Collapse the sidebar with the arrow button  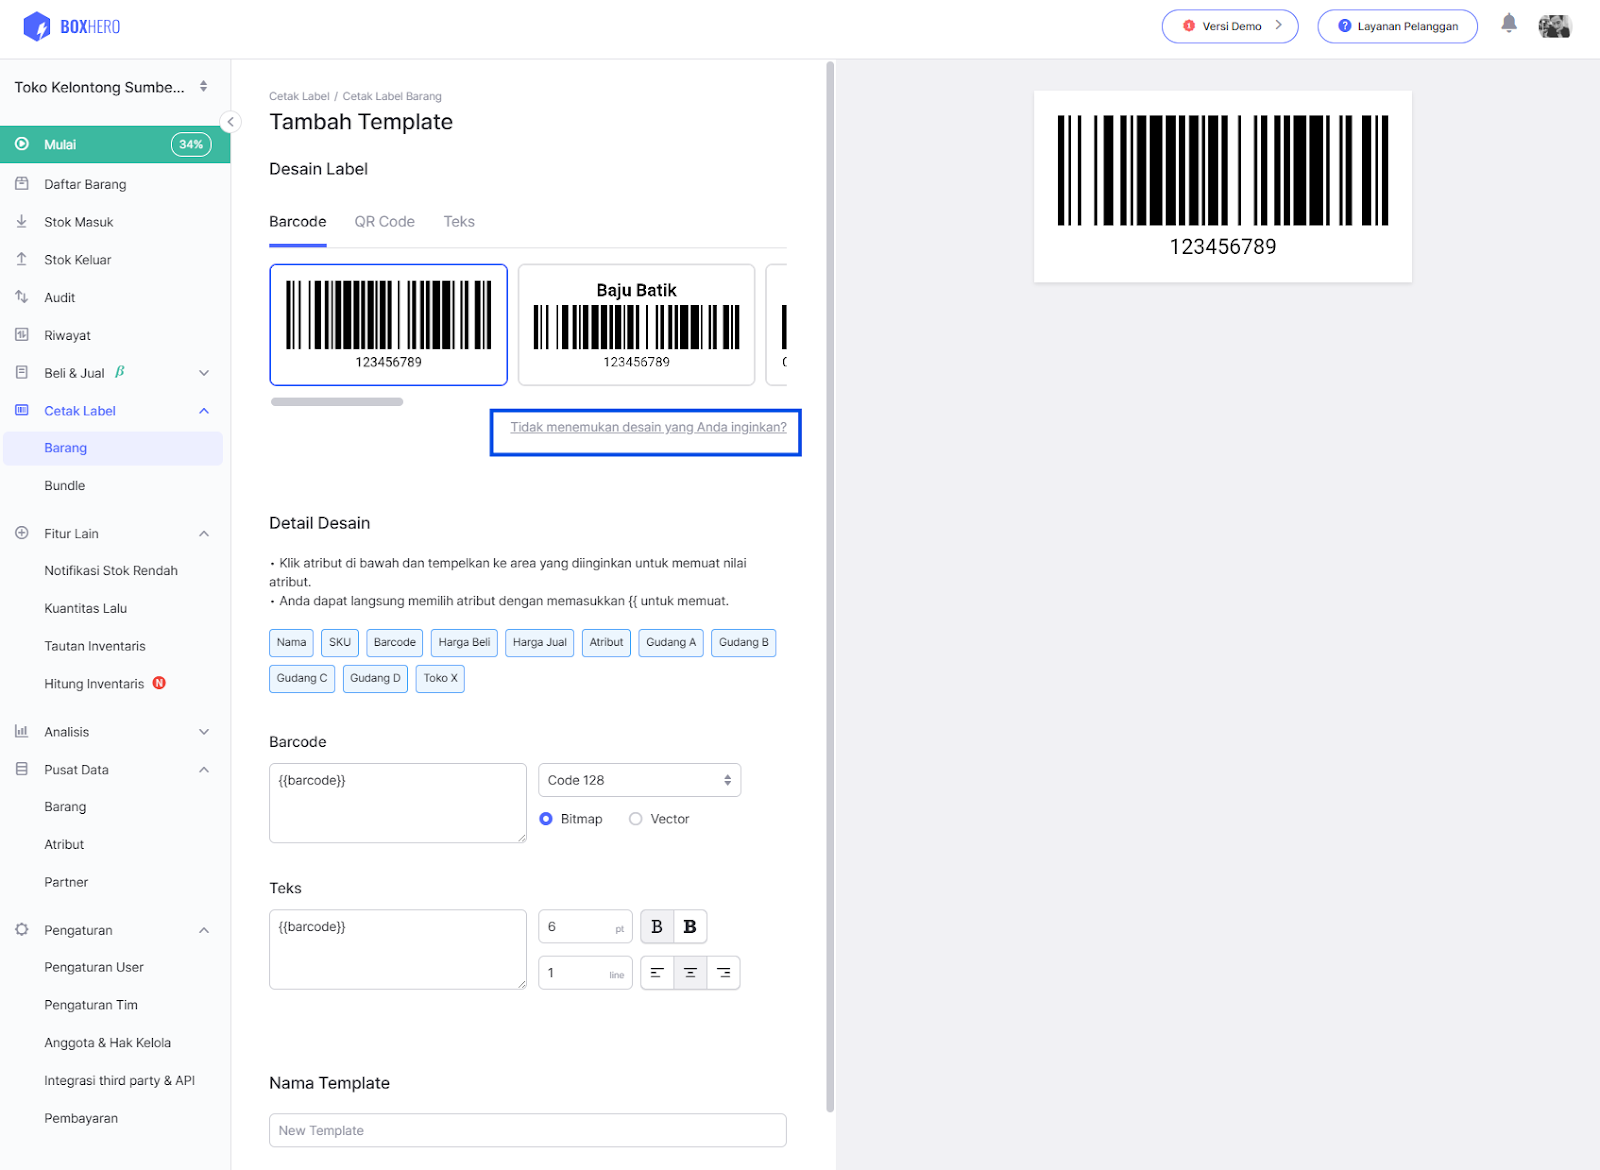(x=231, y=122)
